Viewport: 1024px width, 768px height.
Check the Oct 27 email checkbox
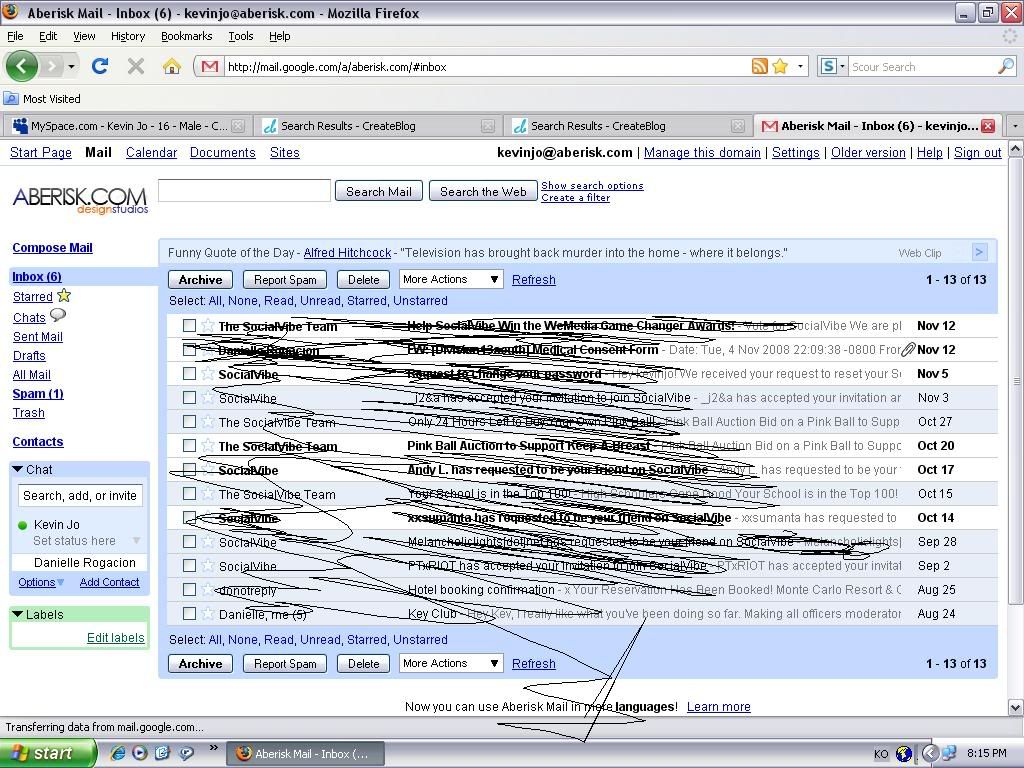[x=189, y=421]
